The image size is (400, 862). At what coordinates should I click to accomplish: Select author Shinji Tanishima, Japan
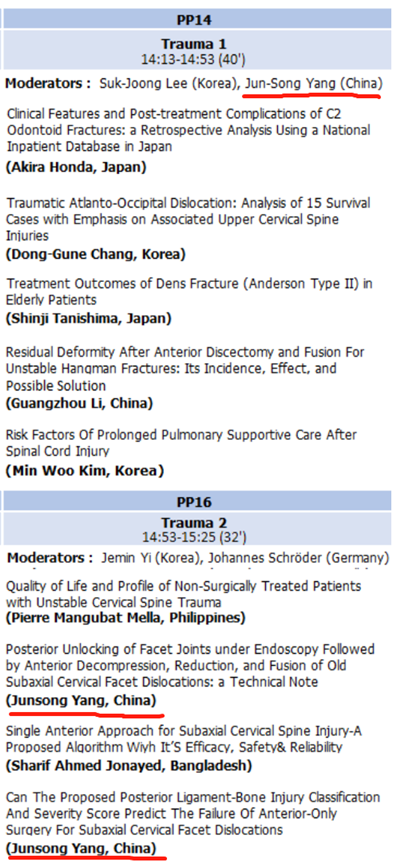pos(88,318)
